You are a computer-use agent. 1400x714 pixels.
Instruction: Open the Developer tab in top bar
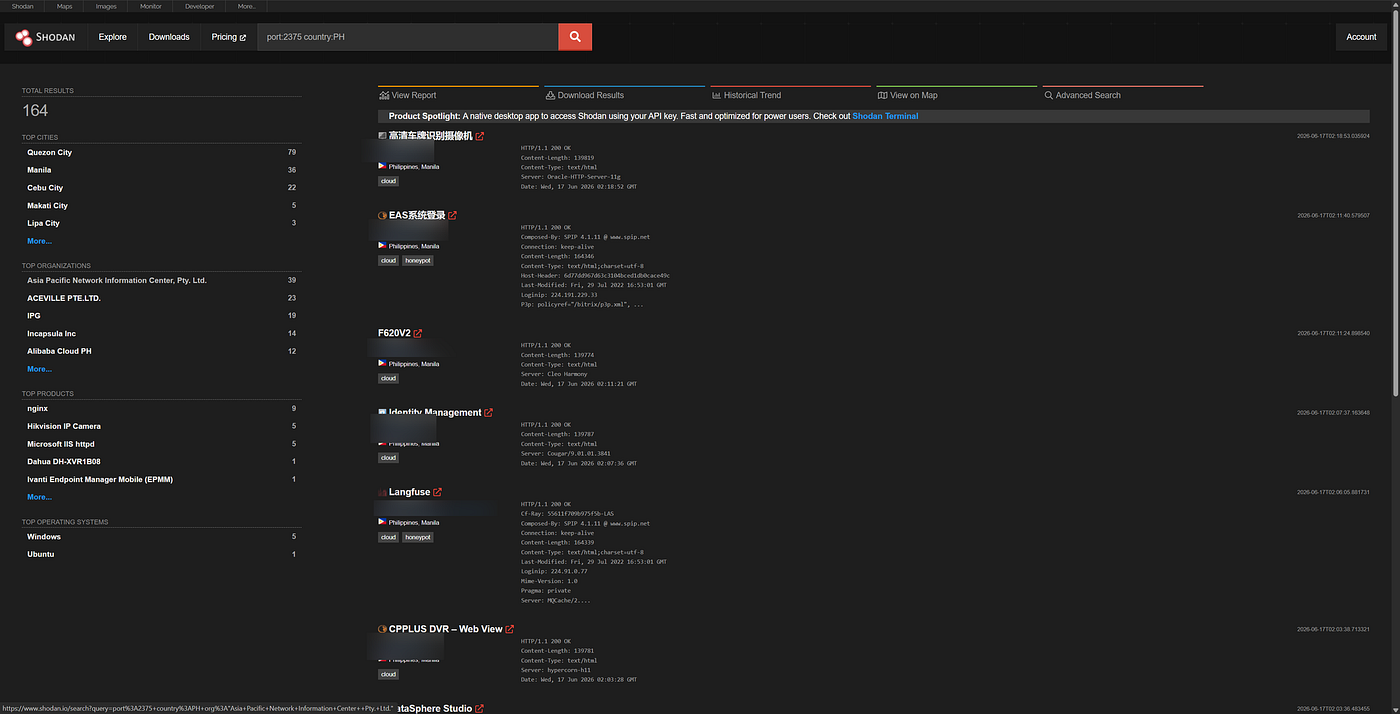[x=200, y=6]
